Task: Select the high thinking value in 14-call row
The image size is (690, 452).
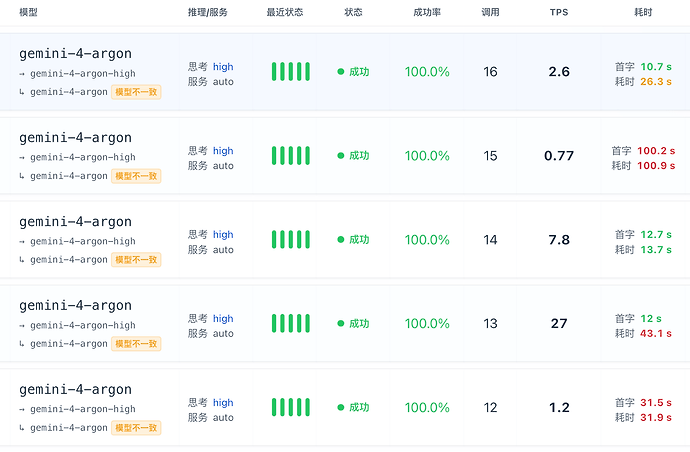Action: coord(223,235)
